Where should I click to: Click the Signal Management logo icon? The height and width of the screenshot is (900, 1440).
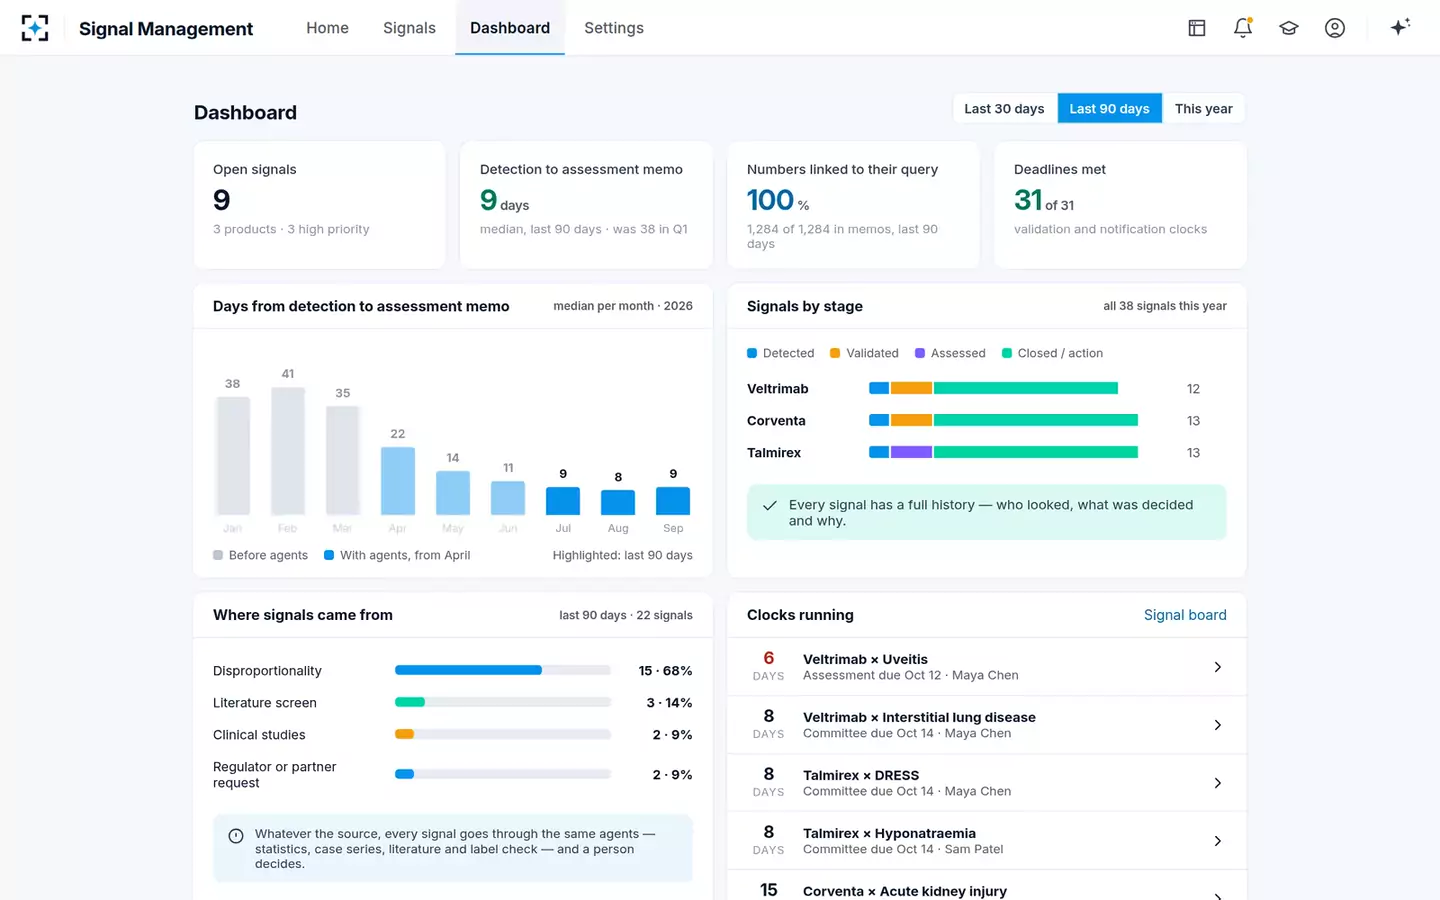(x=35, y=28)
